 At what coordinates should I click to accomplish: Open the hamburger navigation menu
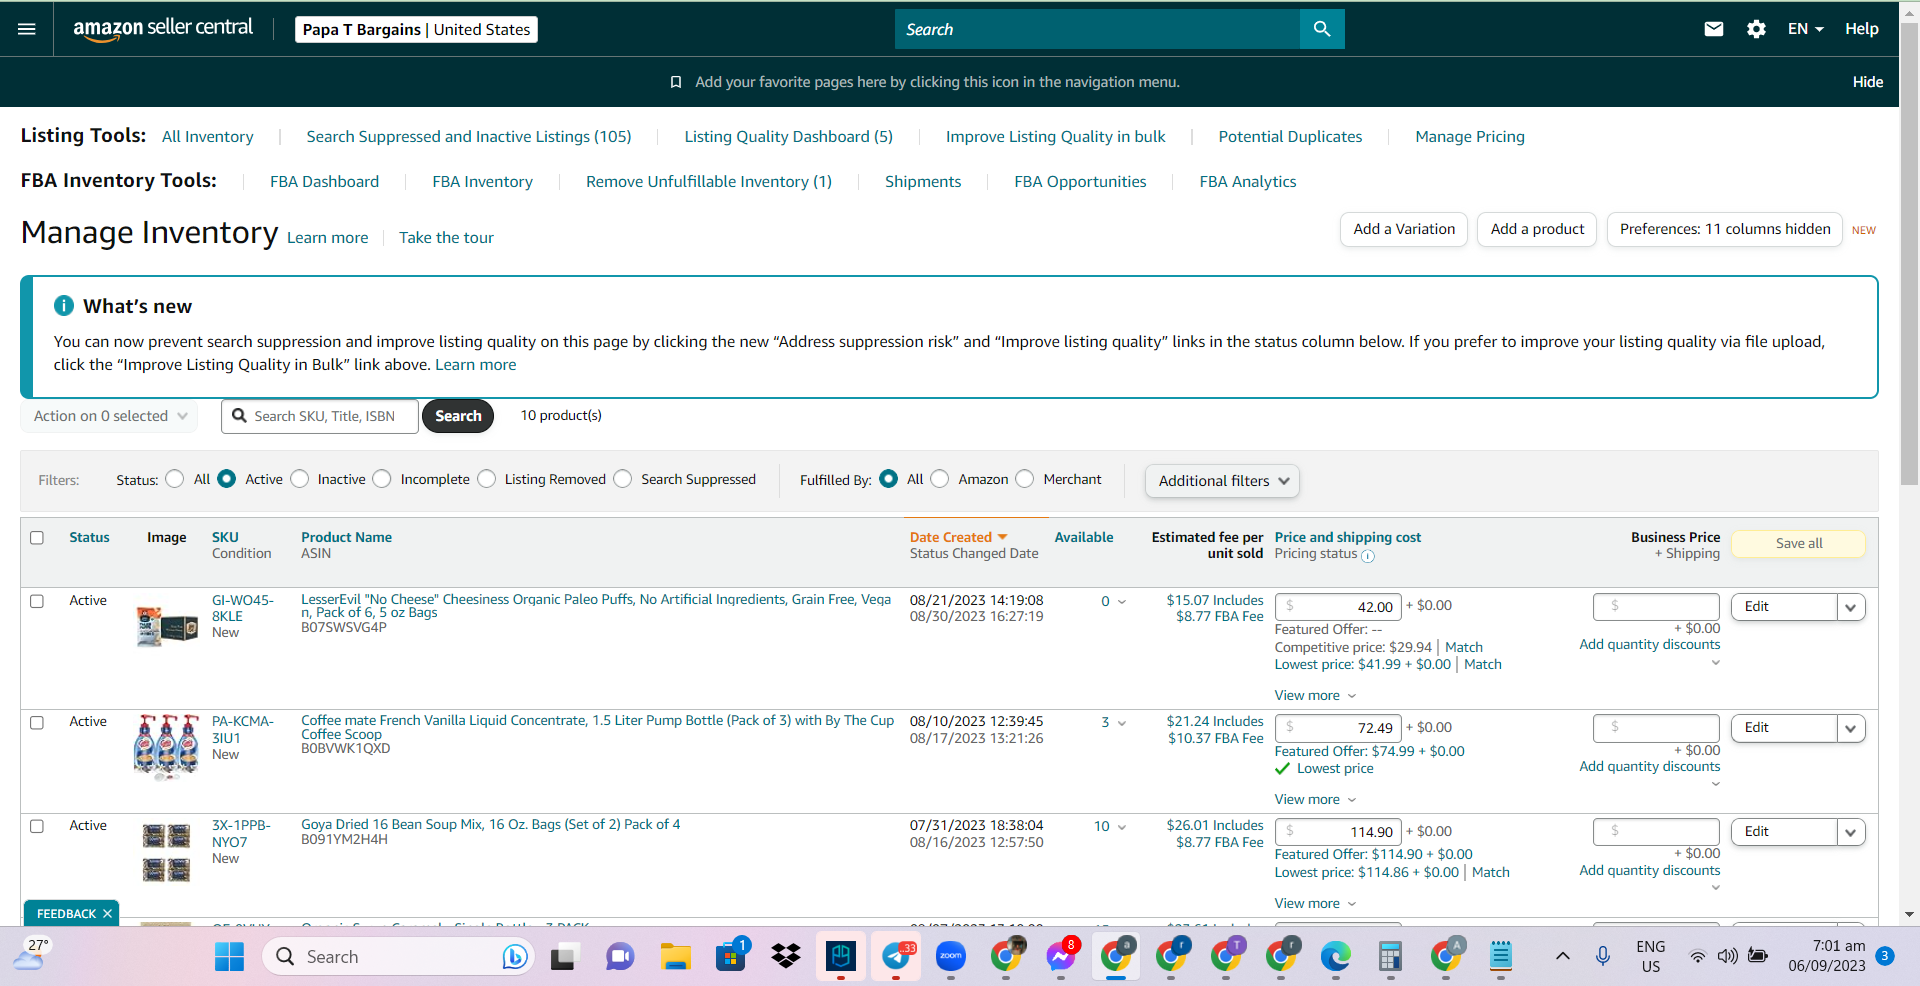tap(27, 29)
